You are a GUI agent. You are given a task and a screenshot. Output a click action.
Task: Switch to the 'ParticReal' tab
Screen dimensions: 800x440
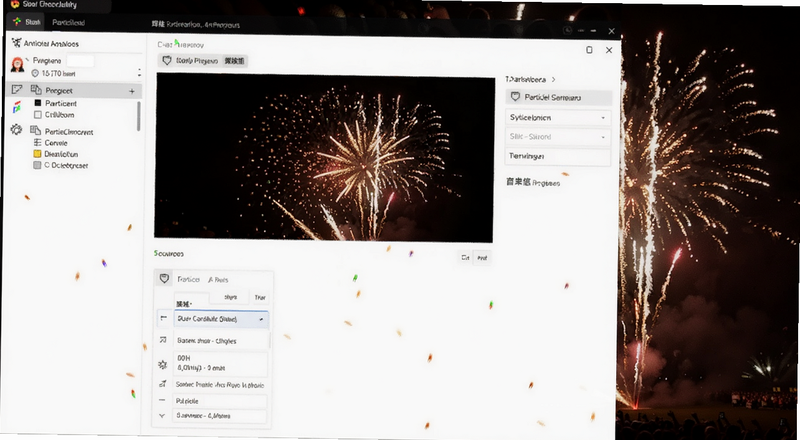[68, 22]
